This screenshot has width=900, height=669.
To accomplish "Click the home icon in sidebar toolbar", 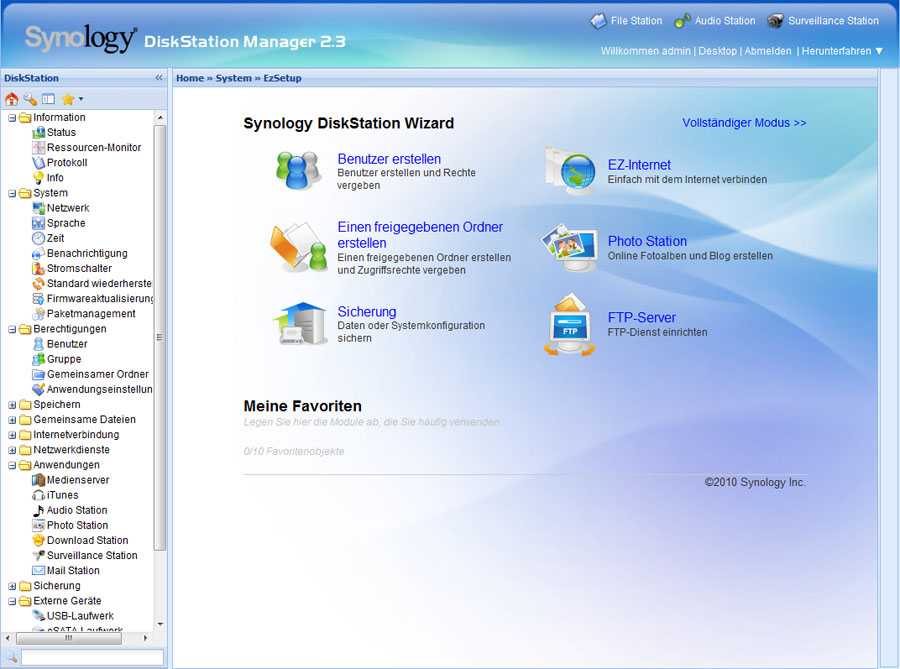I will pos(11,99).
